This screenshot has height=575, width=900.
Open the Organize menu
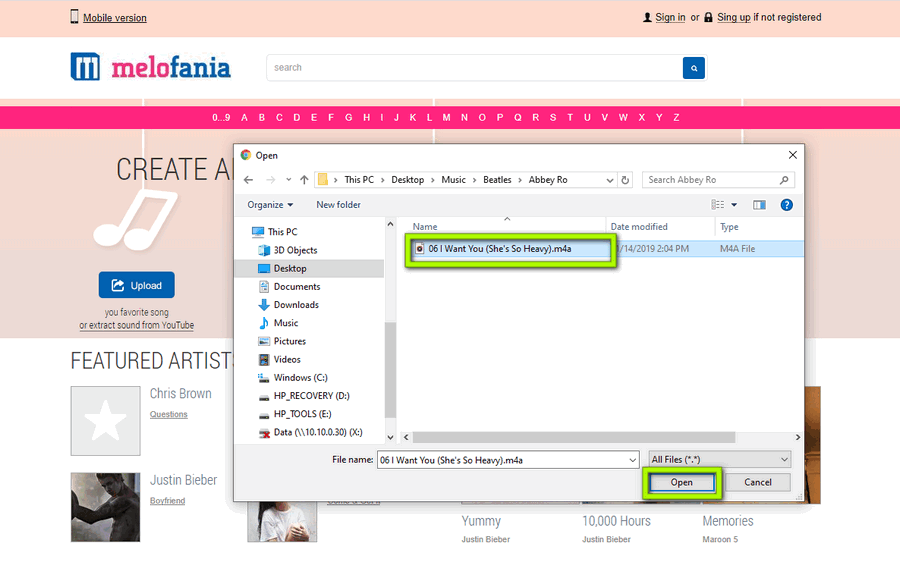pyautogui.click(x=270, y=205)
